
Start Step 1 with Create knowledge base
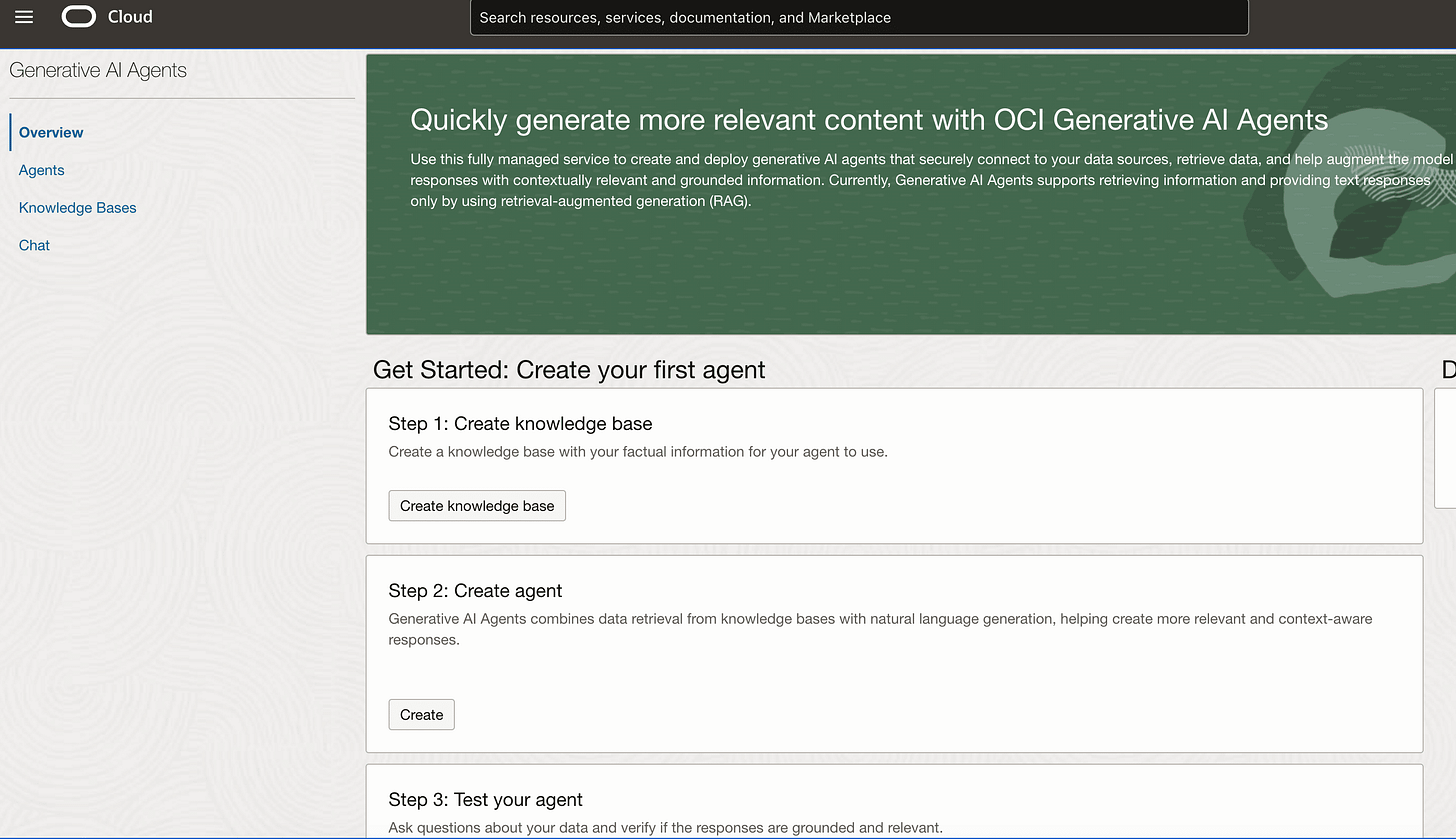coord(477,505)
